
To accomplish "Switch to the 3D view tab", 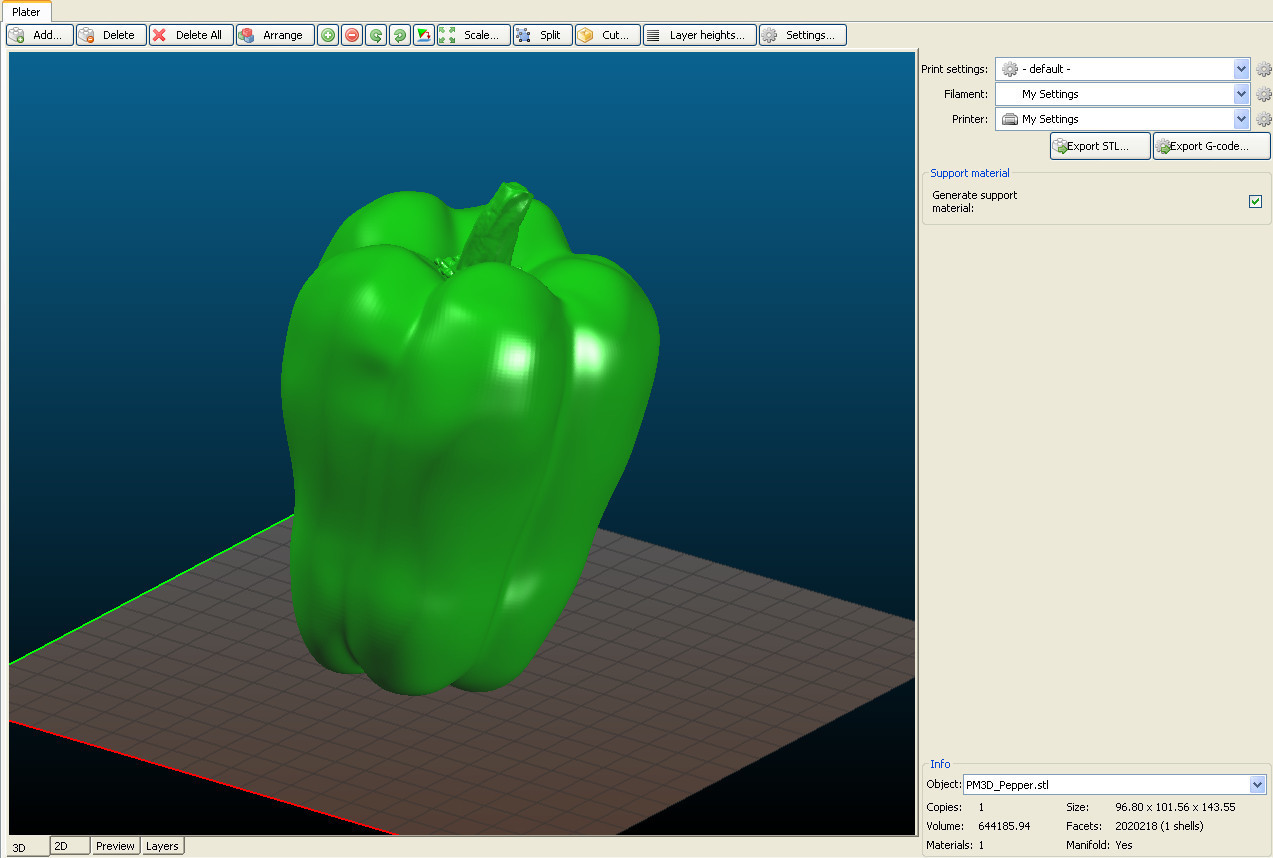I will pyautogui.click(x=26, y=847).
